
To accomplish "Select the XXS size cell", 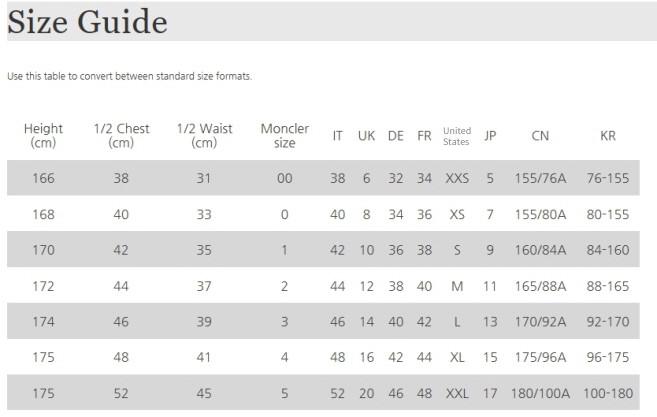I will pyautogui.click(x=457, y=178).
